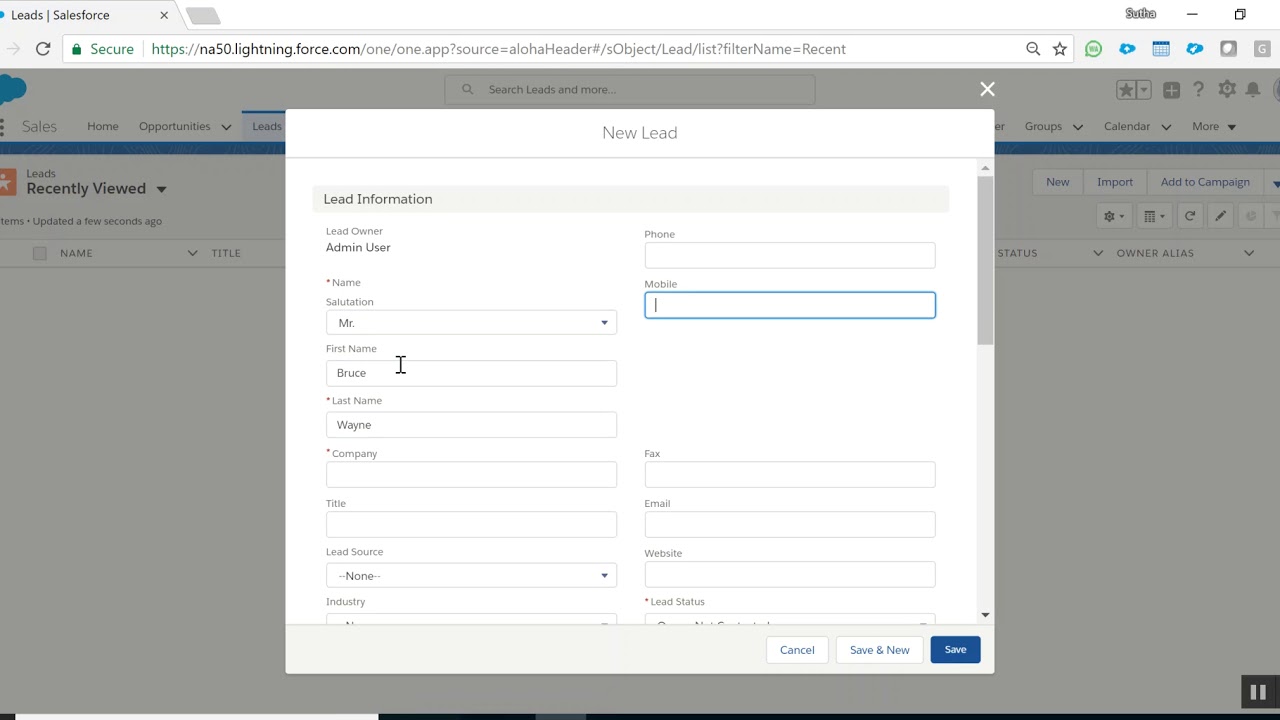Click the inline edit pencil icon
The height and width of the screenshot is (720, 1280).
tap(1220, 216)
